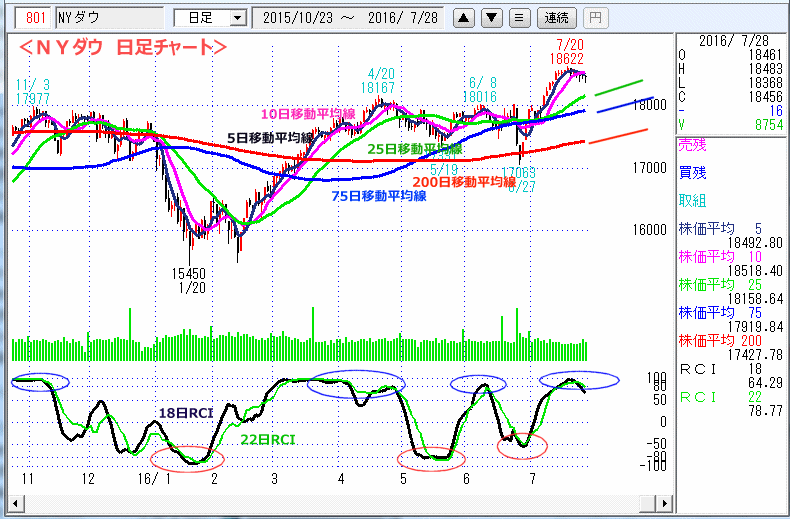The width and height of the screenshot is (790, 519).
Task: Open the 日足 timeframe dropdown arrow
Action: 237,19
